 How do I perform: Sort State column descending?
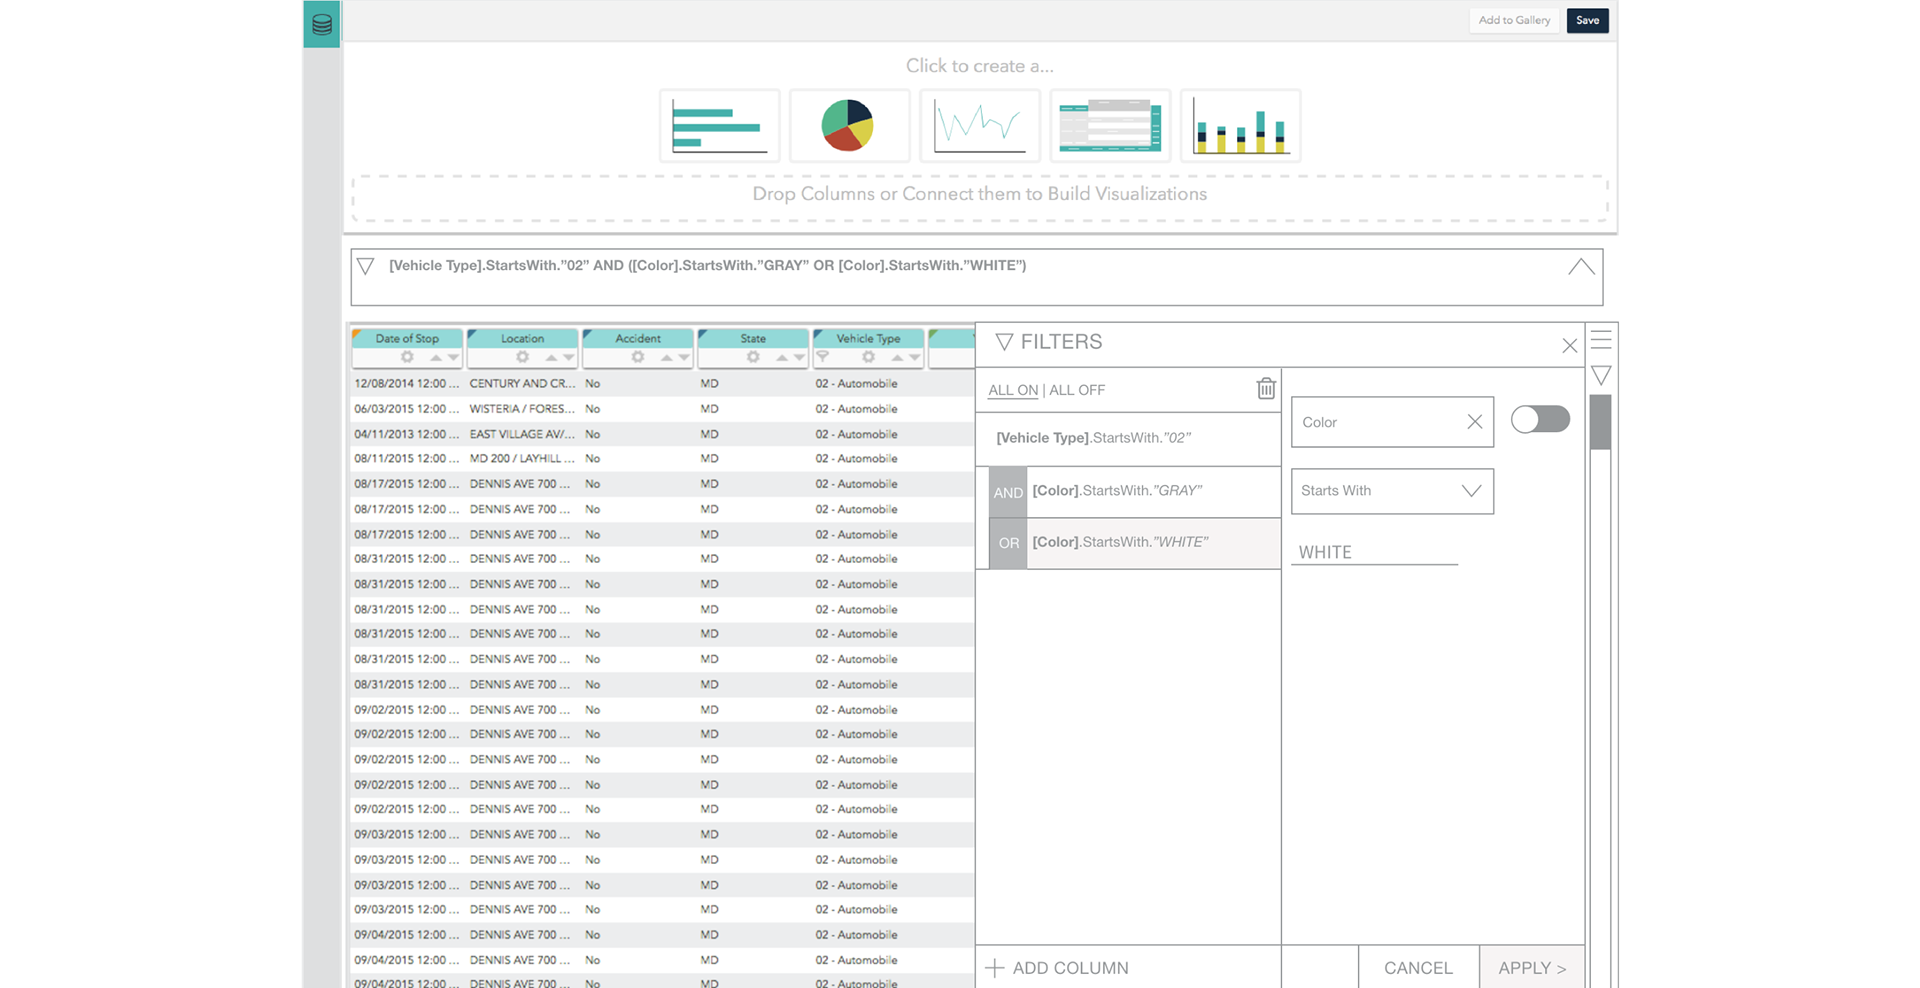[799, 357]
